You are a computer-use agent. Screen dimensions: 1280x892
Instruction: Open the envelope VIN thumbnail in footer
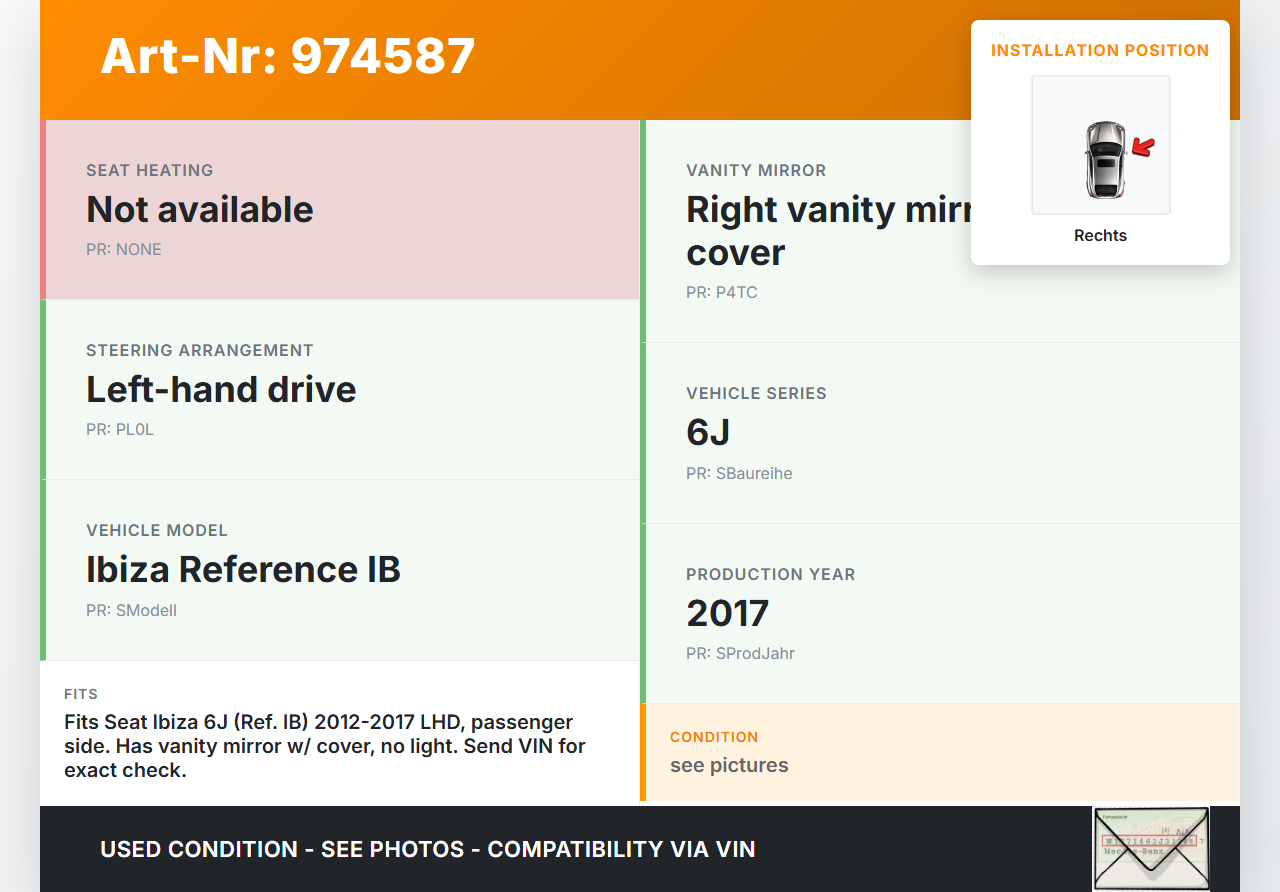coord(1150,848)
